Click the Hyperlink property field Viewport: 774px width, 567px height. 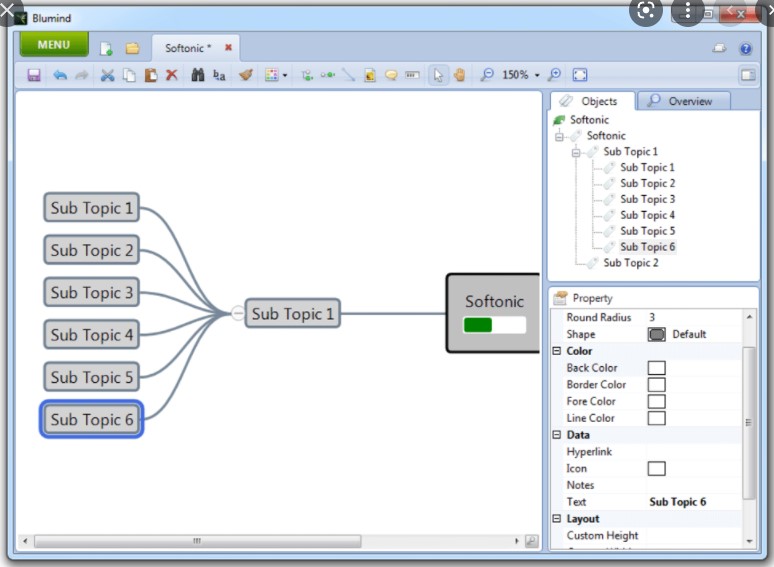[x=694, y=452]
